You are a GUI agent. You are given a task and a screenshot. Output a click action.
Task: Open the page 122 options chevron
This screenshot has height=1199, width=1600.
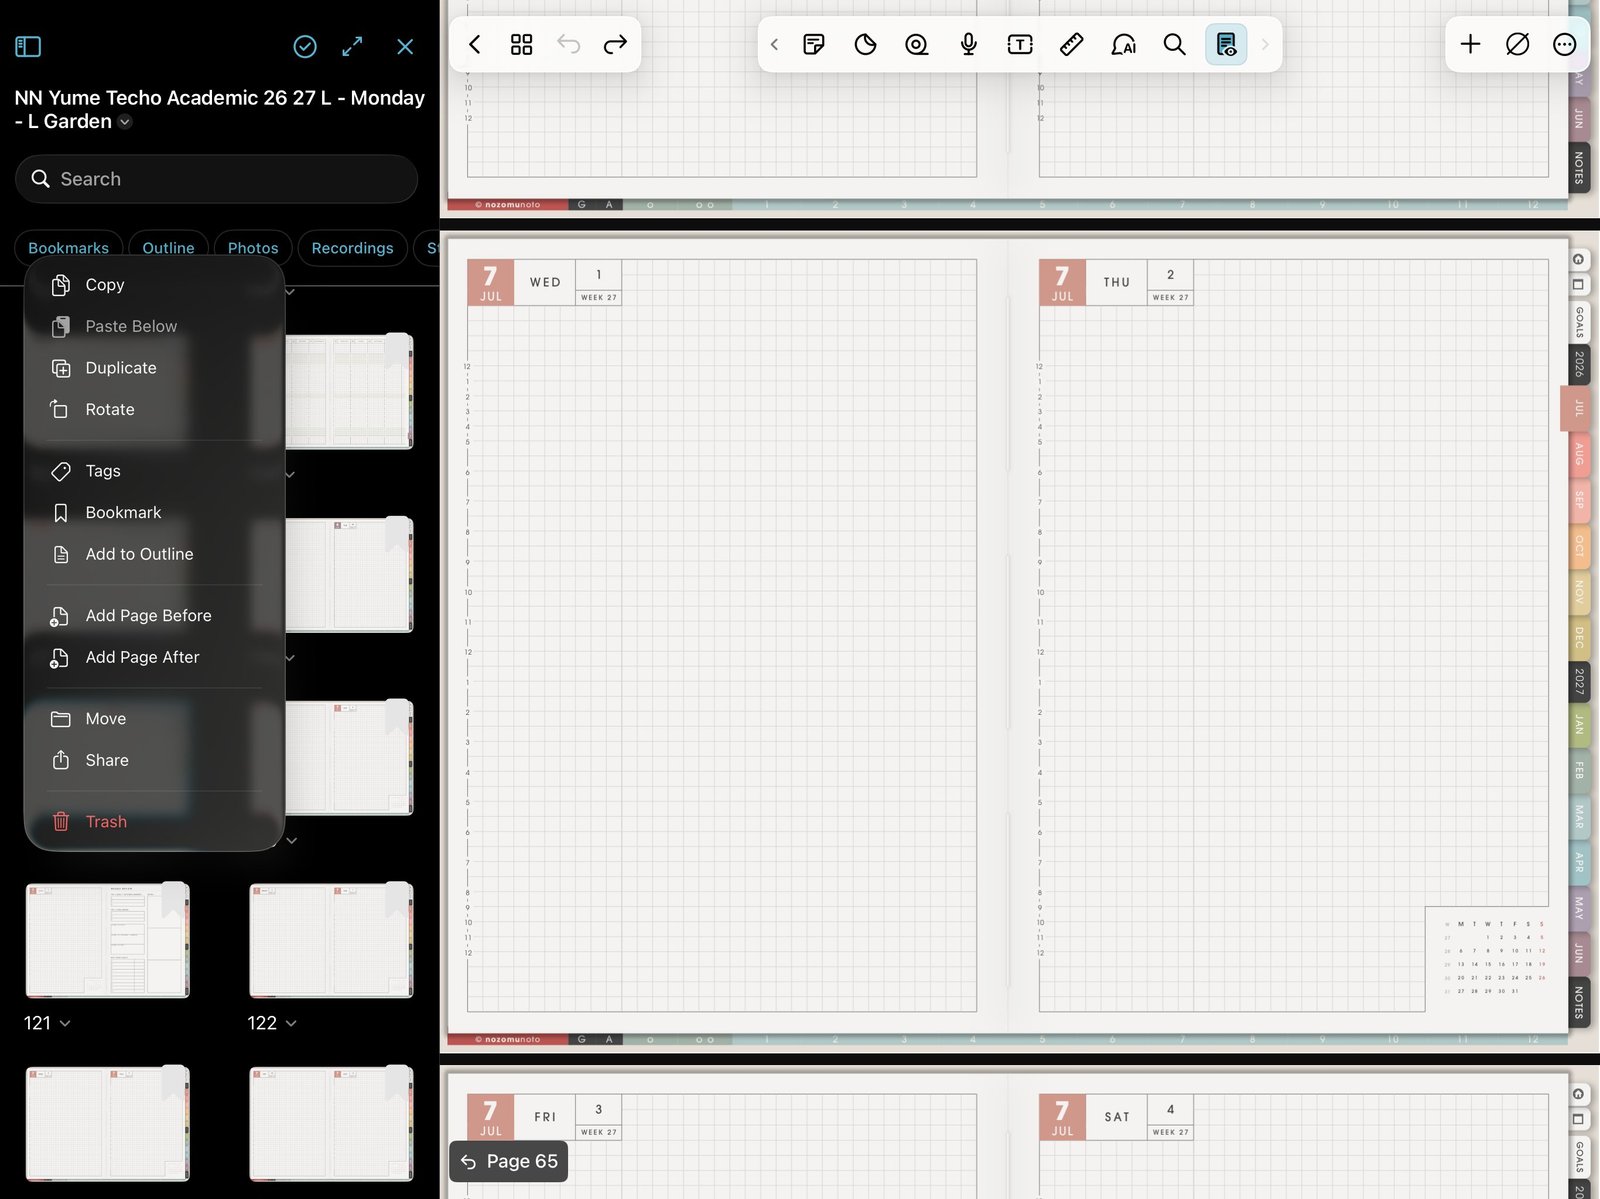291,1023
